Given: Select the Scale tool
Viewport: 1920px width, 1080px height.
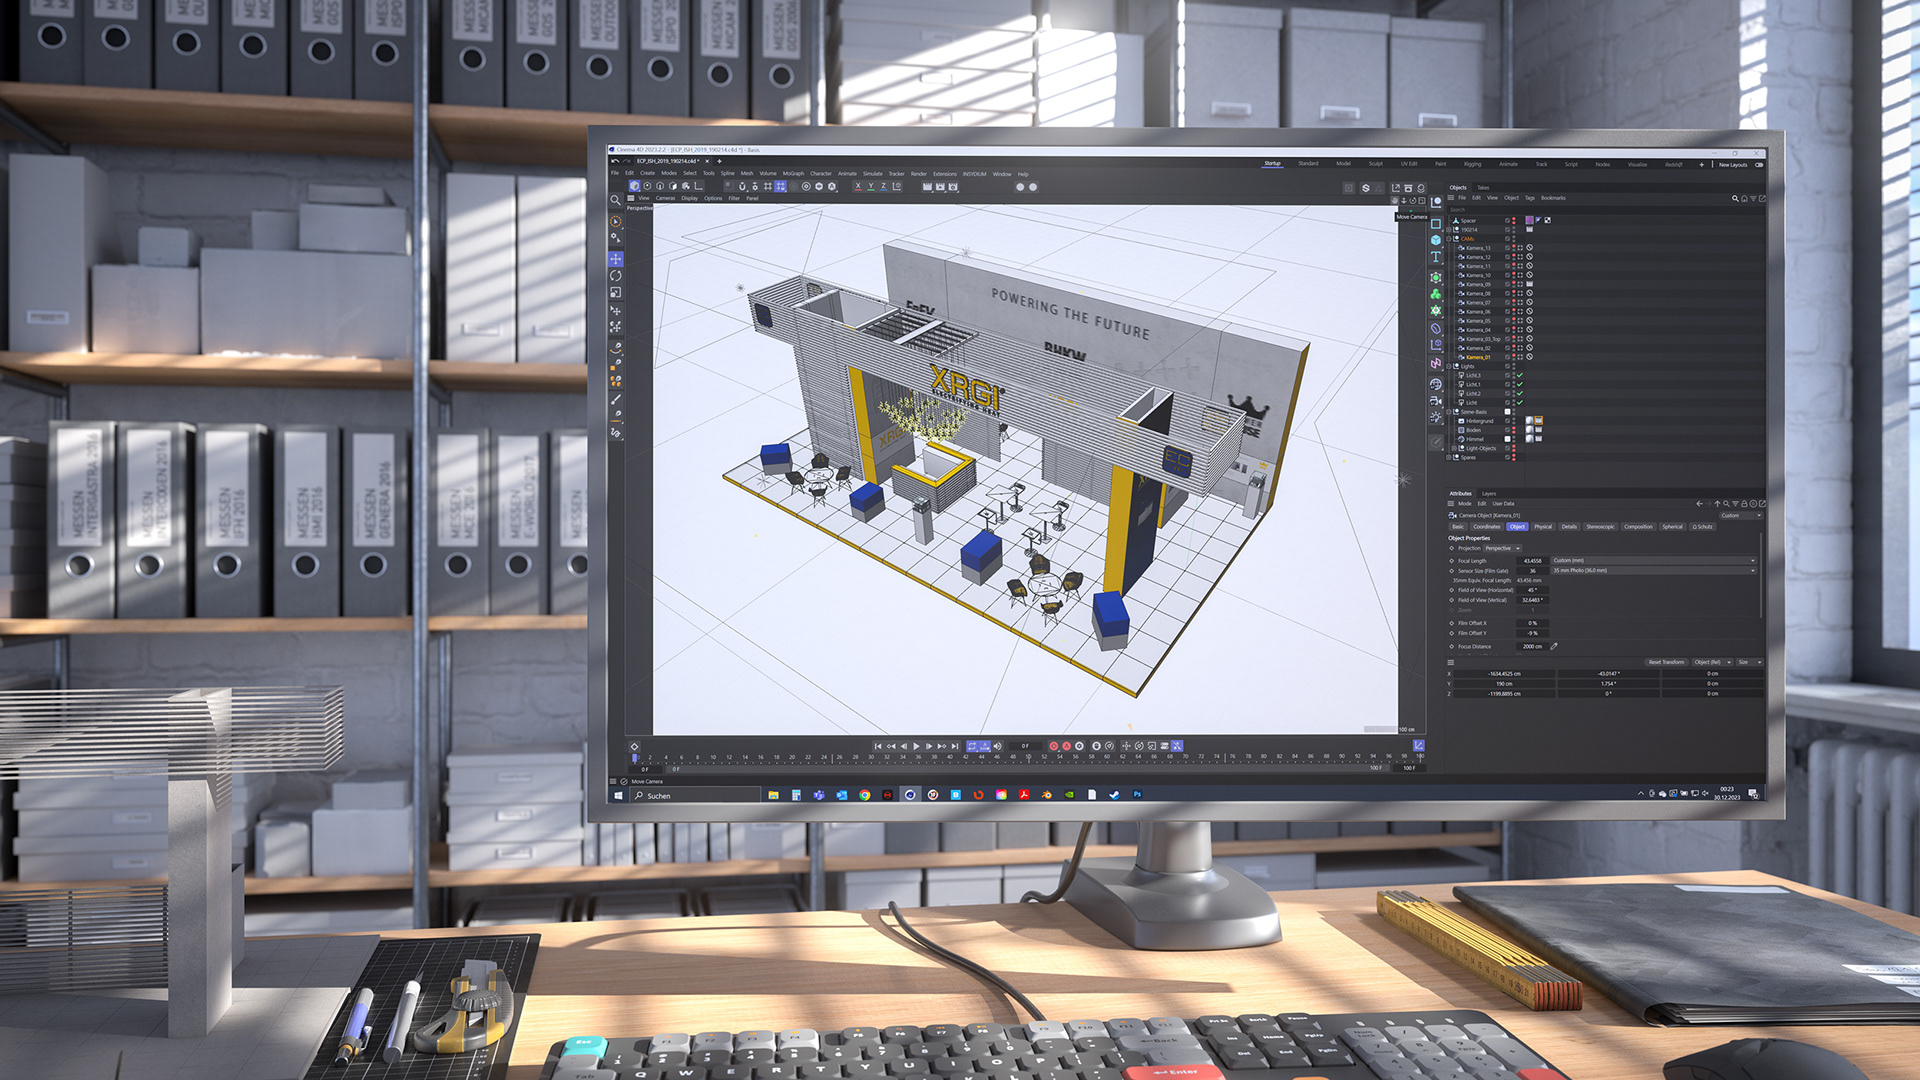Looking at the screenshot, I should pos(616,293).
